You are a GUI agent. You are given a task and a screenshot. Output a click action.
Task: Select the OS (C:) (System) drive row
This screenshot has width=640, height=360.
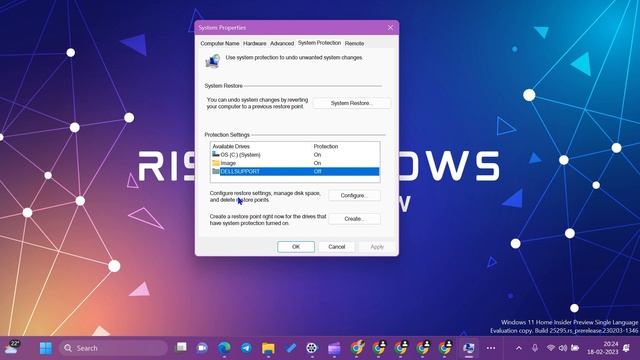pos(295,155)
